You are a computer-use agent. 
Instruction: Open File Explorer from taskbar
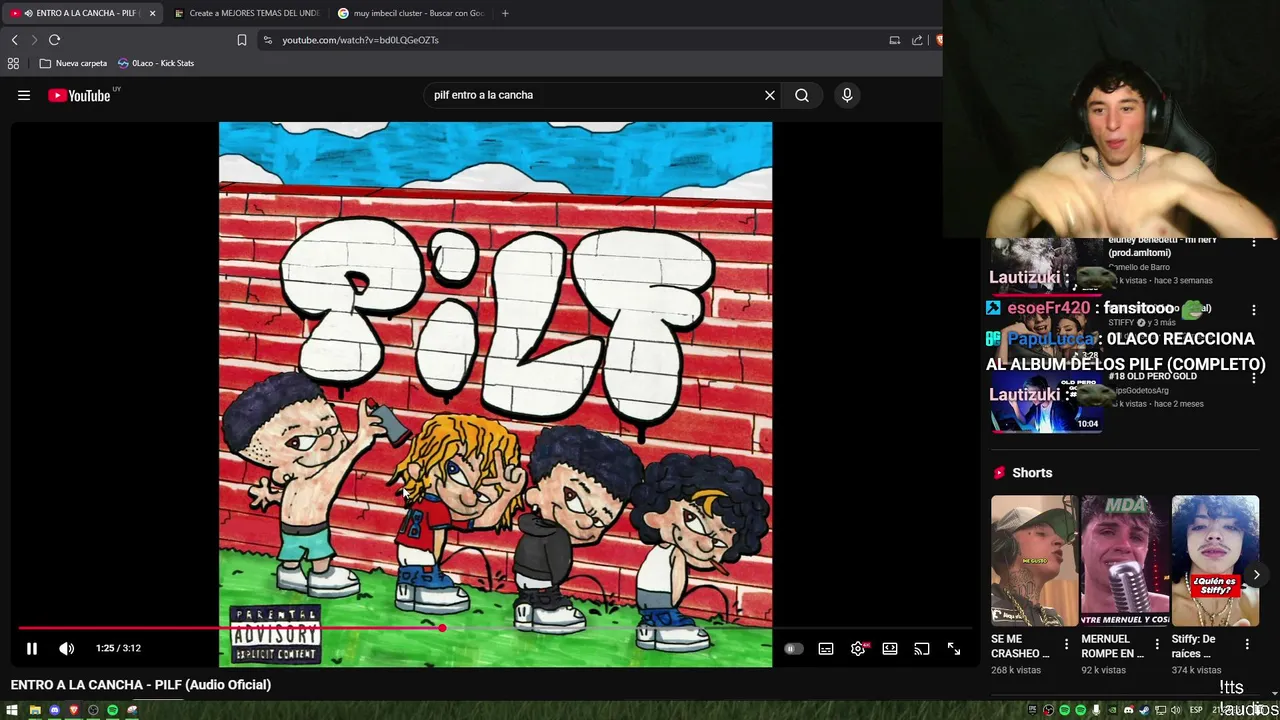coord(35,710)
